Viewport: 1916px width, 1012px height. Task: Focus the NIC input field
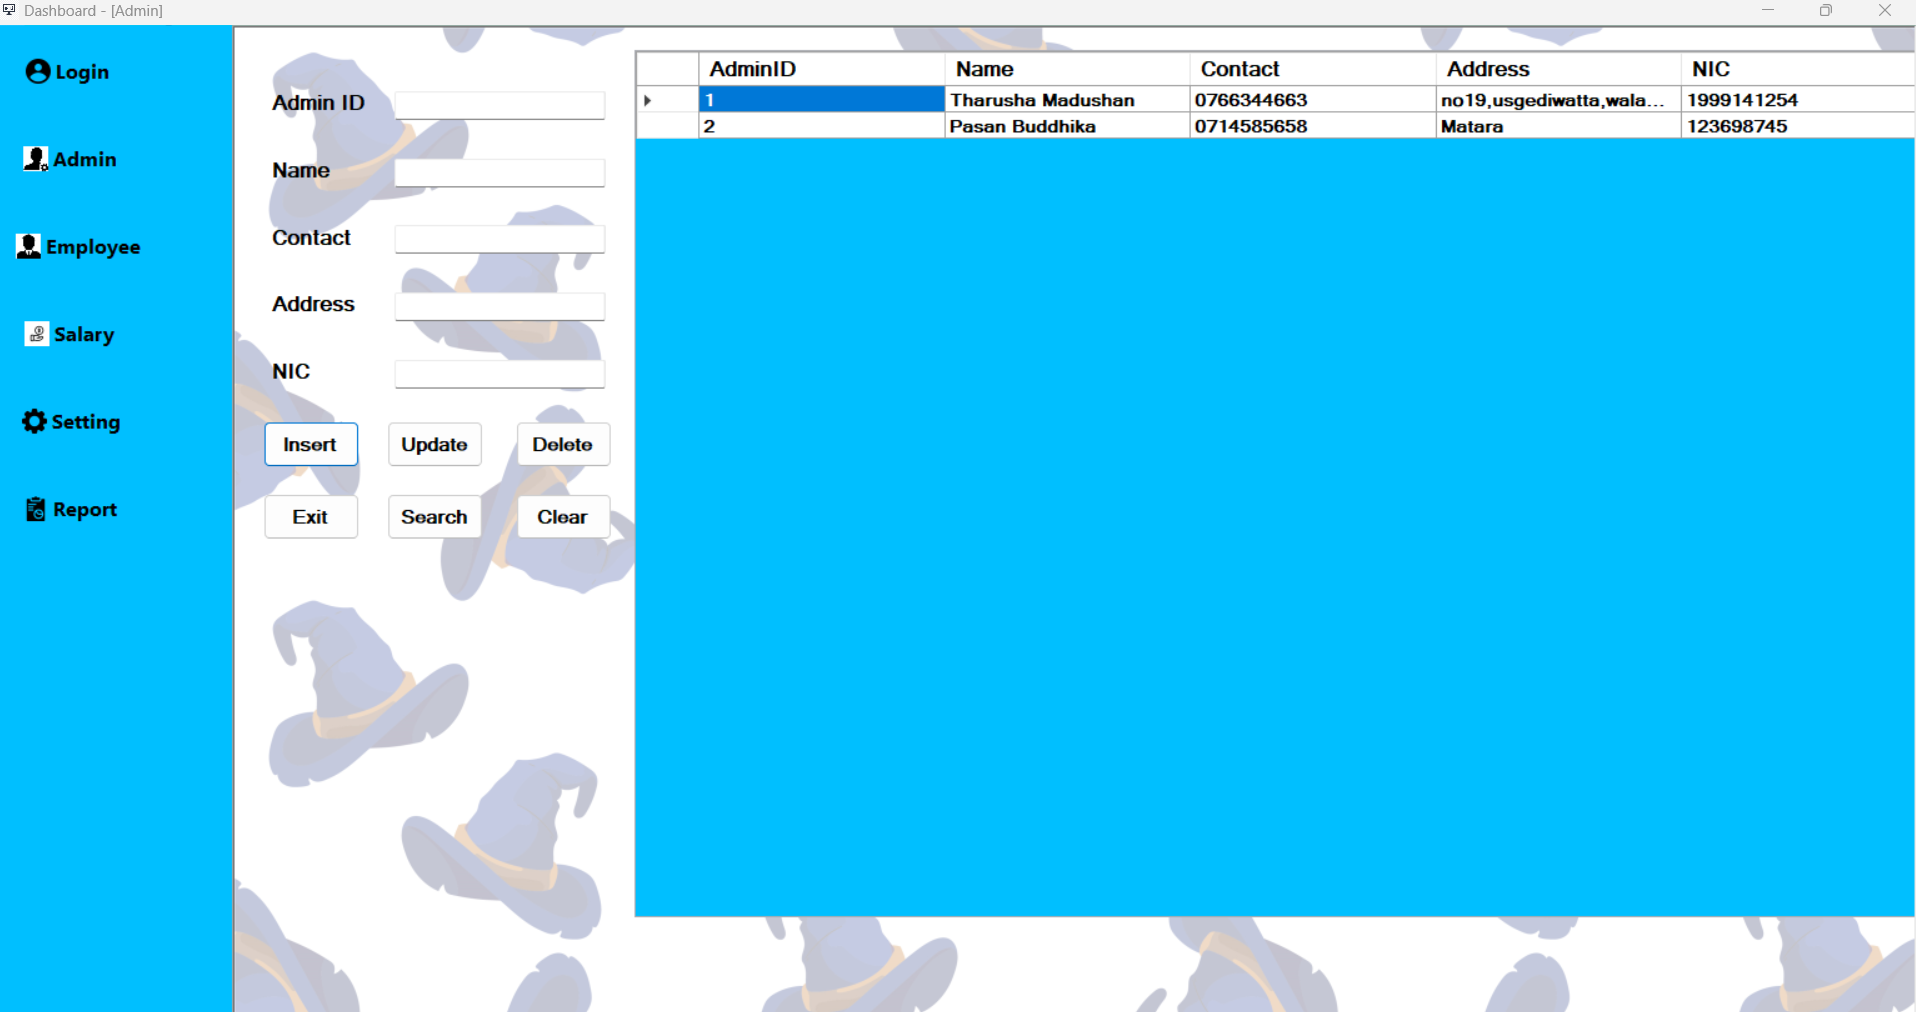(x=500, y=373)
